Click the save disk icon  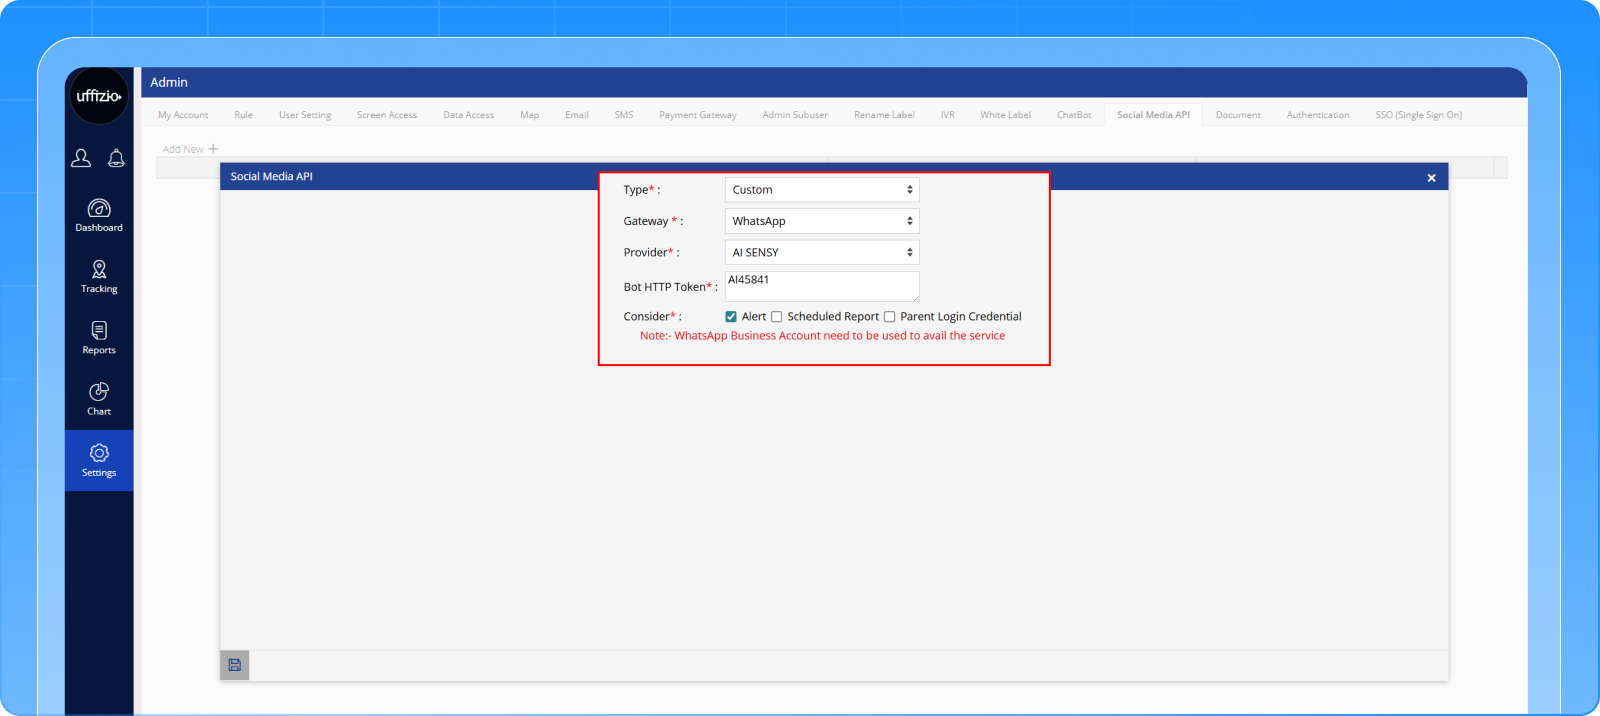tap(235, 665)
